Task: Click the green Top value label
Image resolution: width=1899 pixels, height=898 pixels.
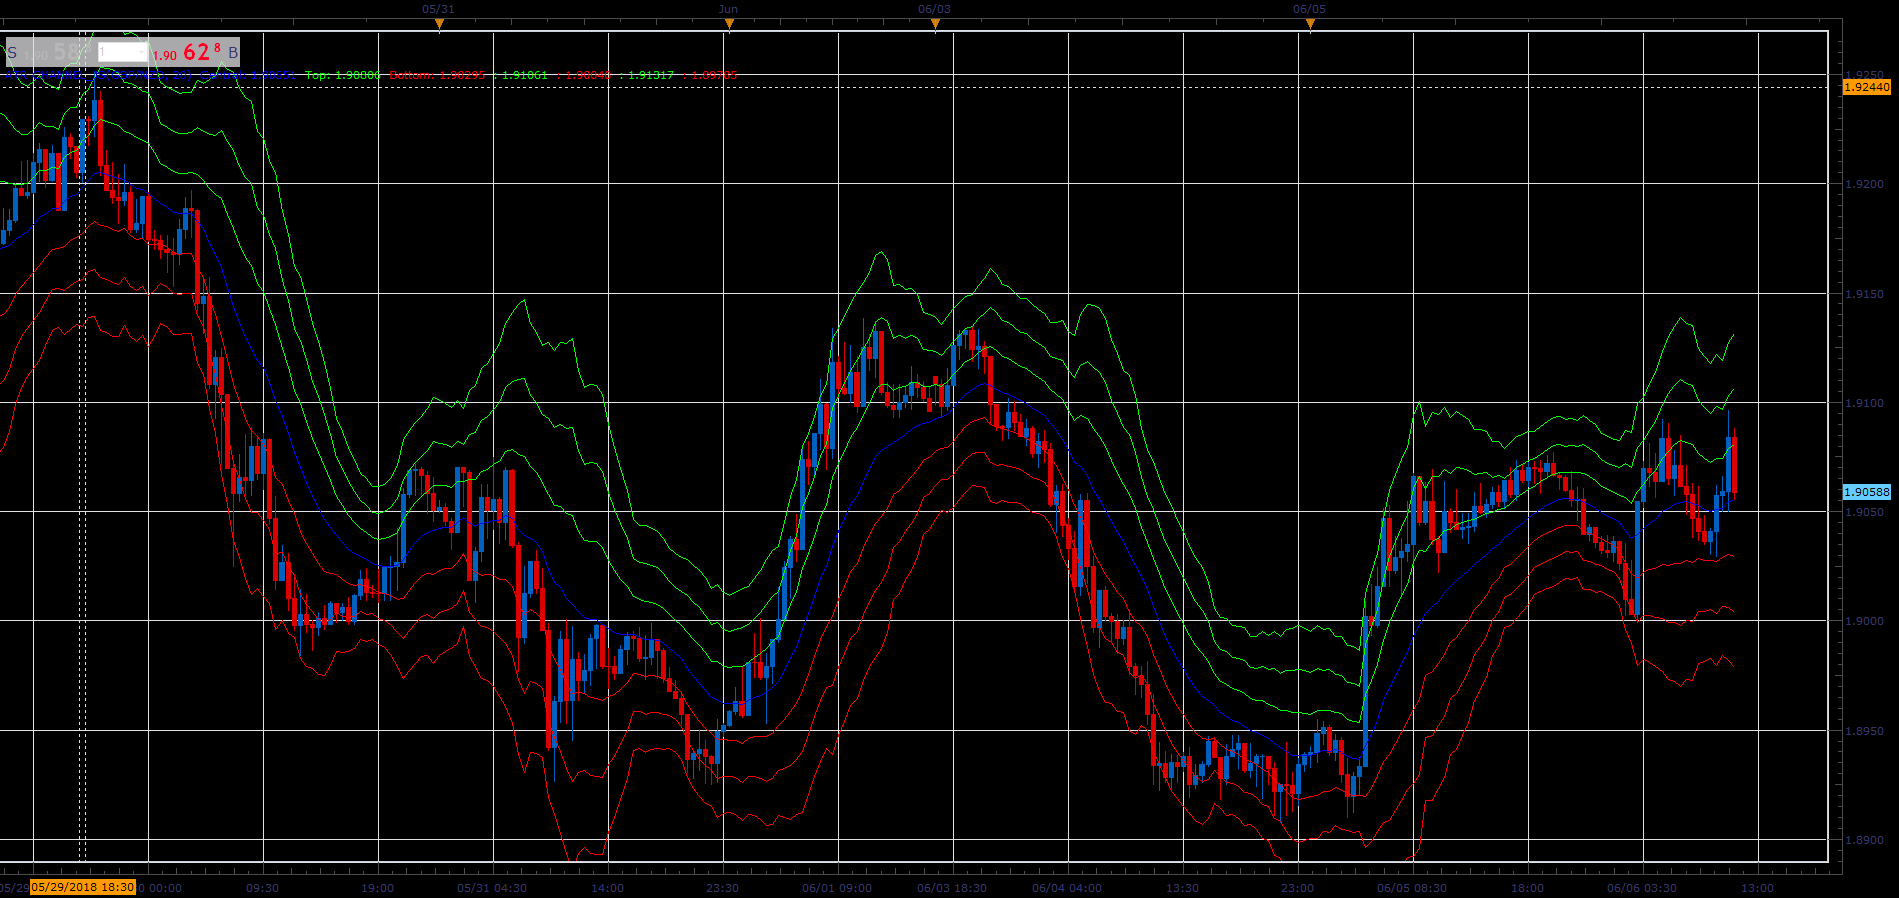Action: click(343, 75)
